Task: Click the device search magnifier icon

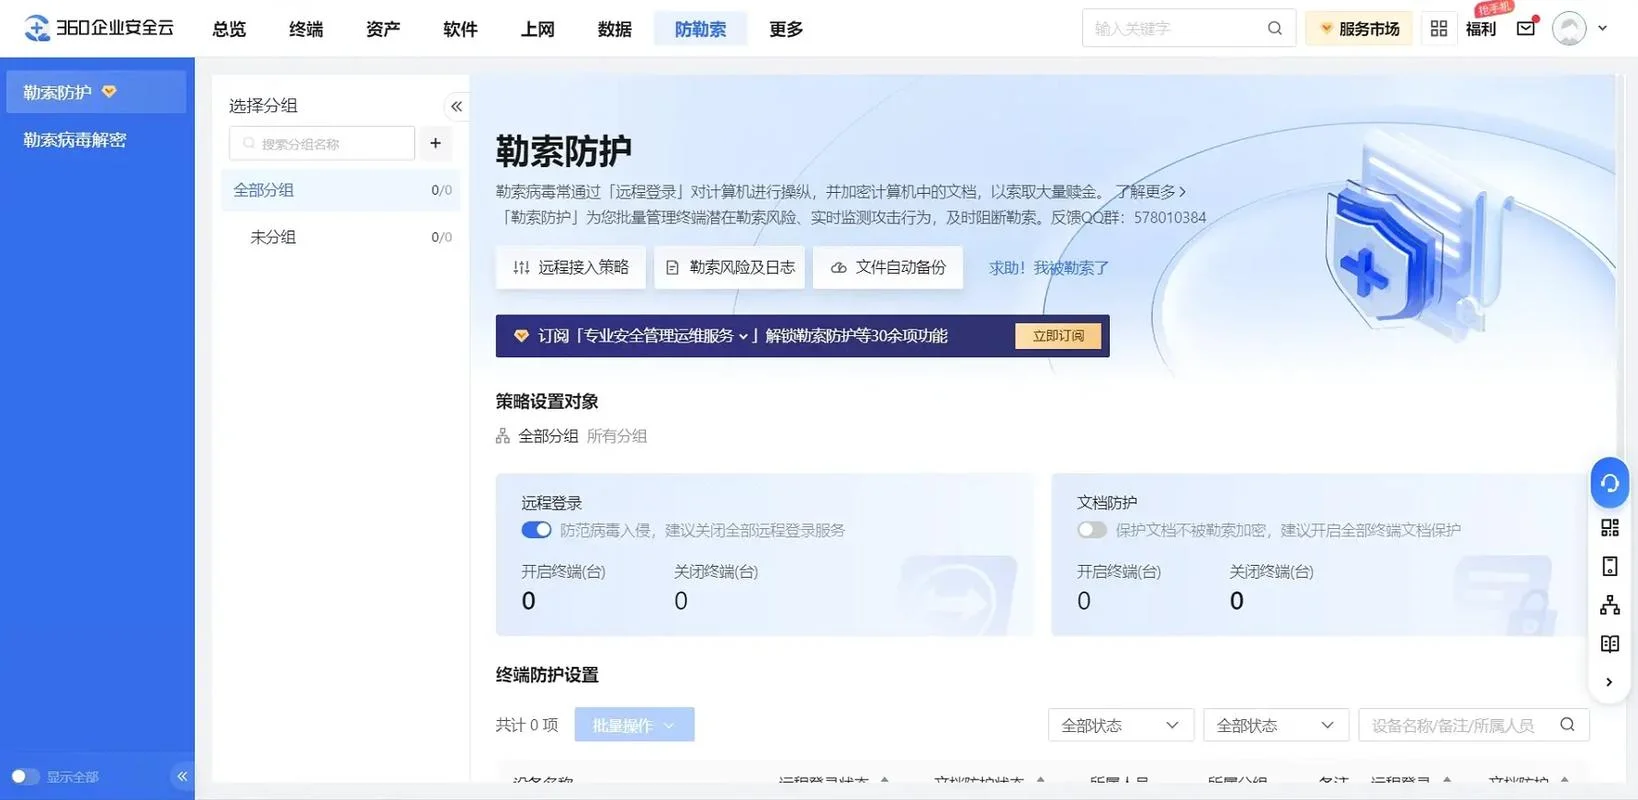Action: point(1568,725)
